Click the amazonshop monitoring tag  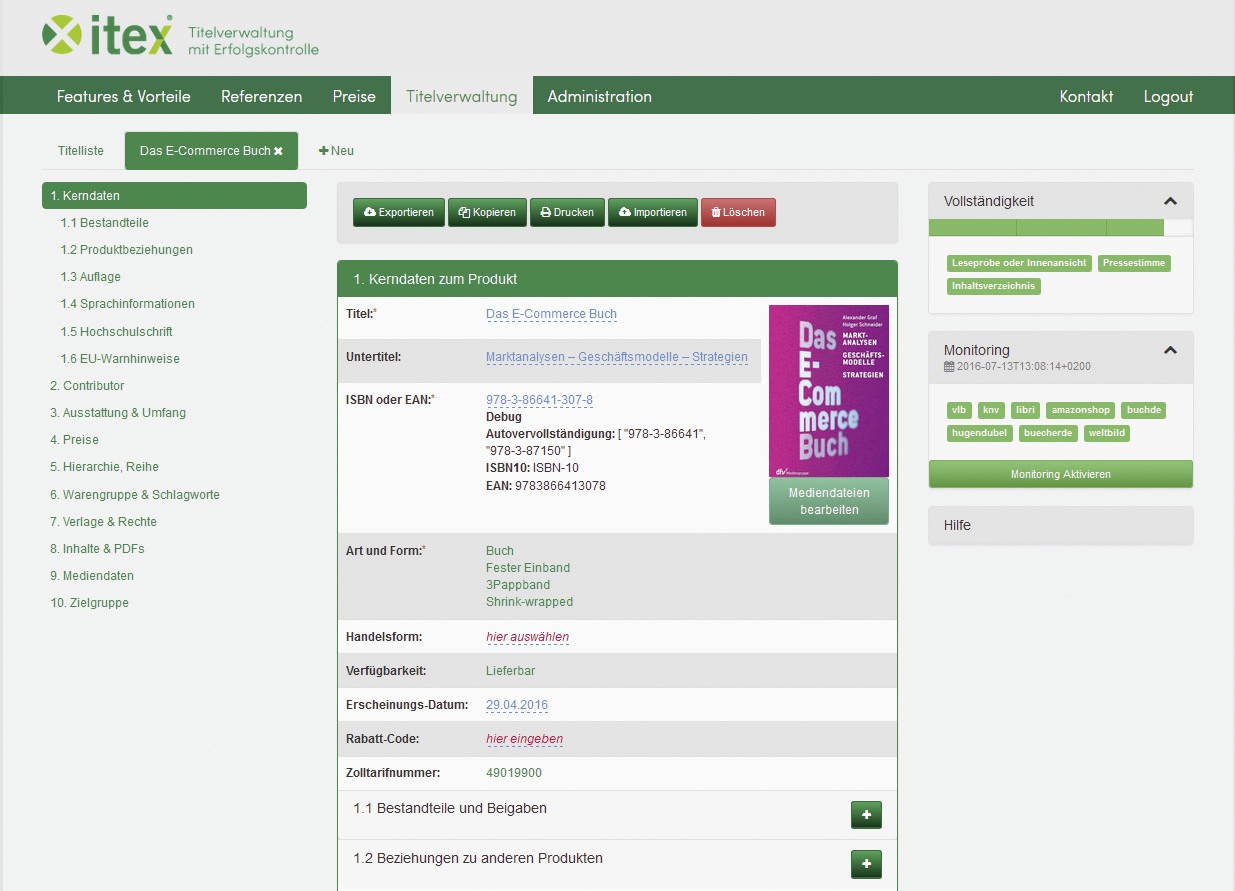pos(1081,410)
